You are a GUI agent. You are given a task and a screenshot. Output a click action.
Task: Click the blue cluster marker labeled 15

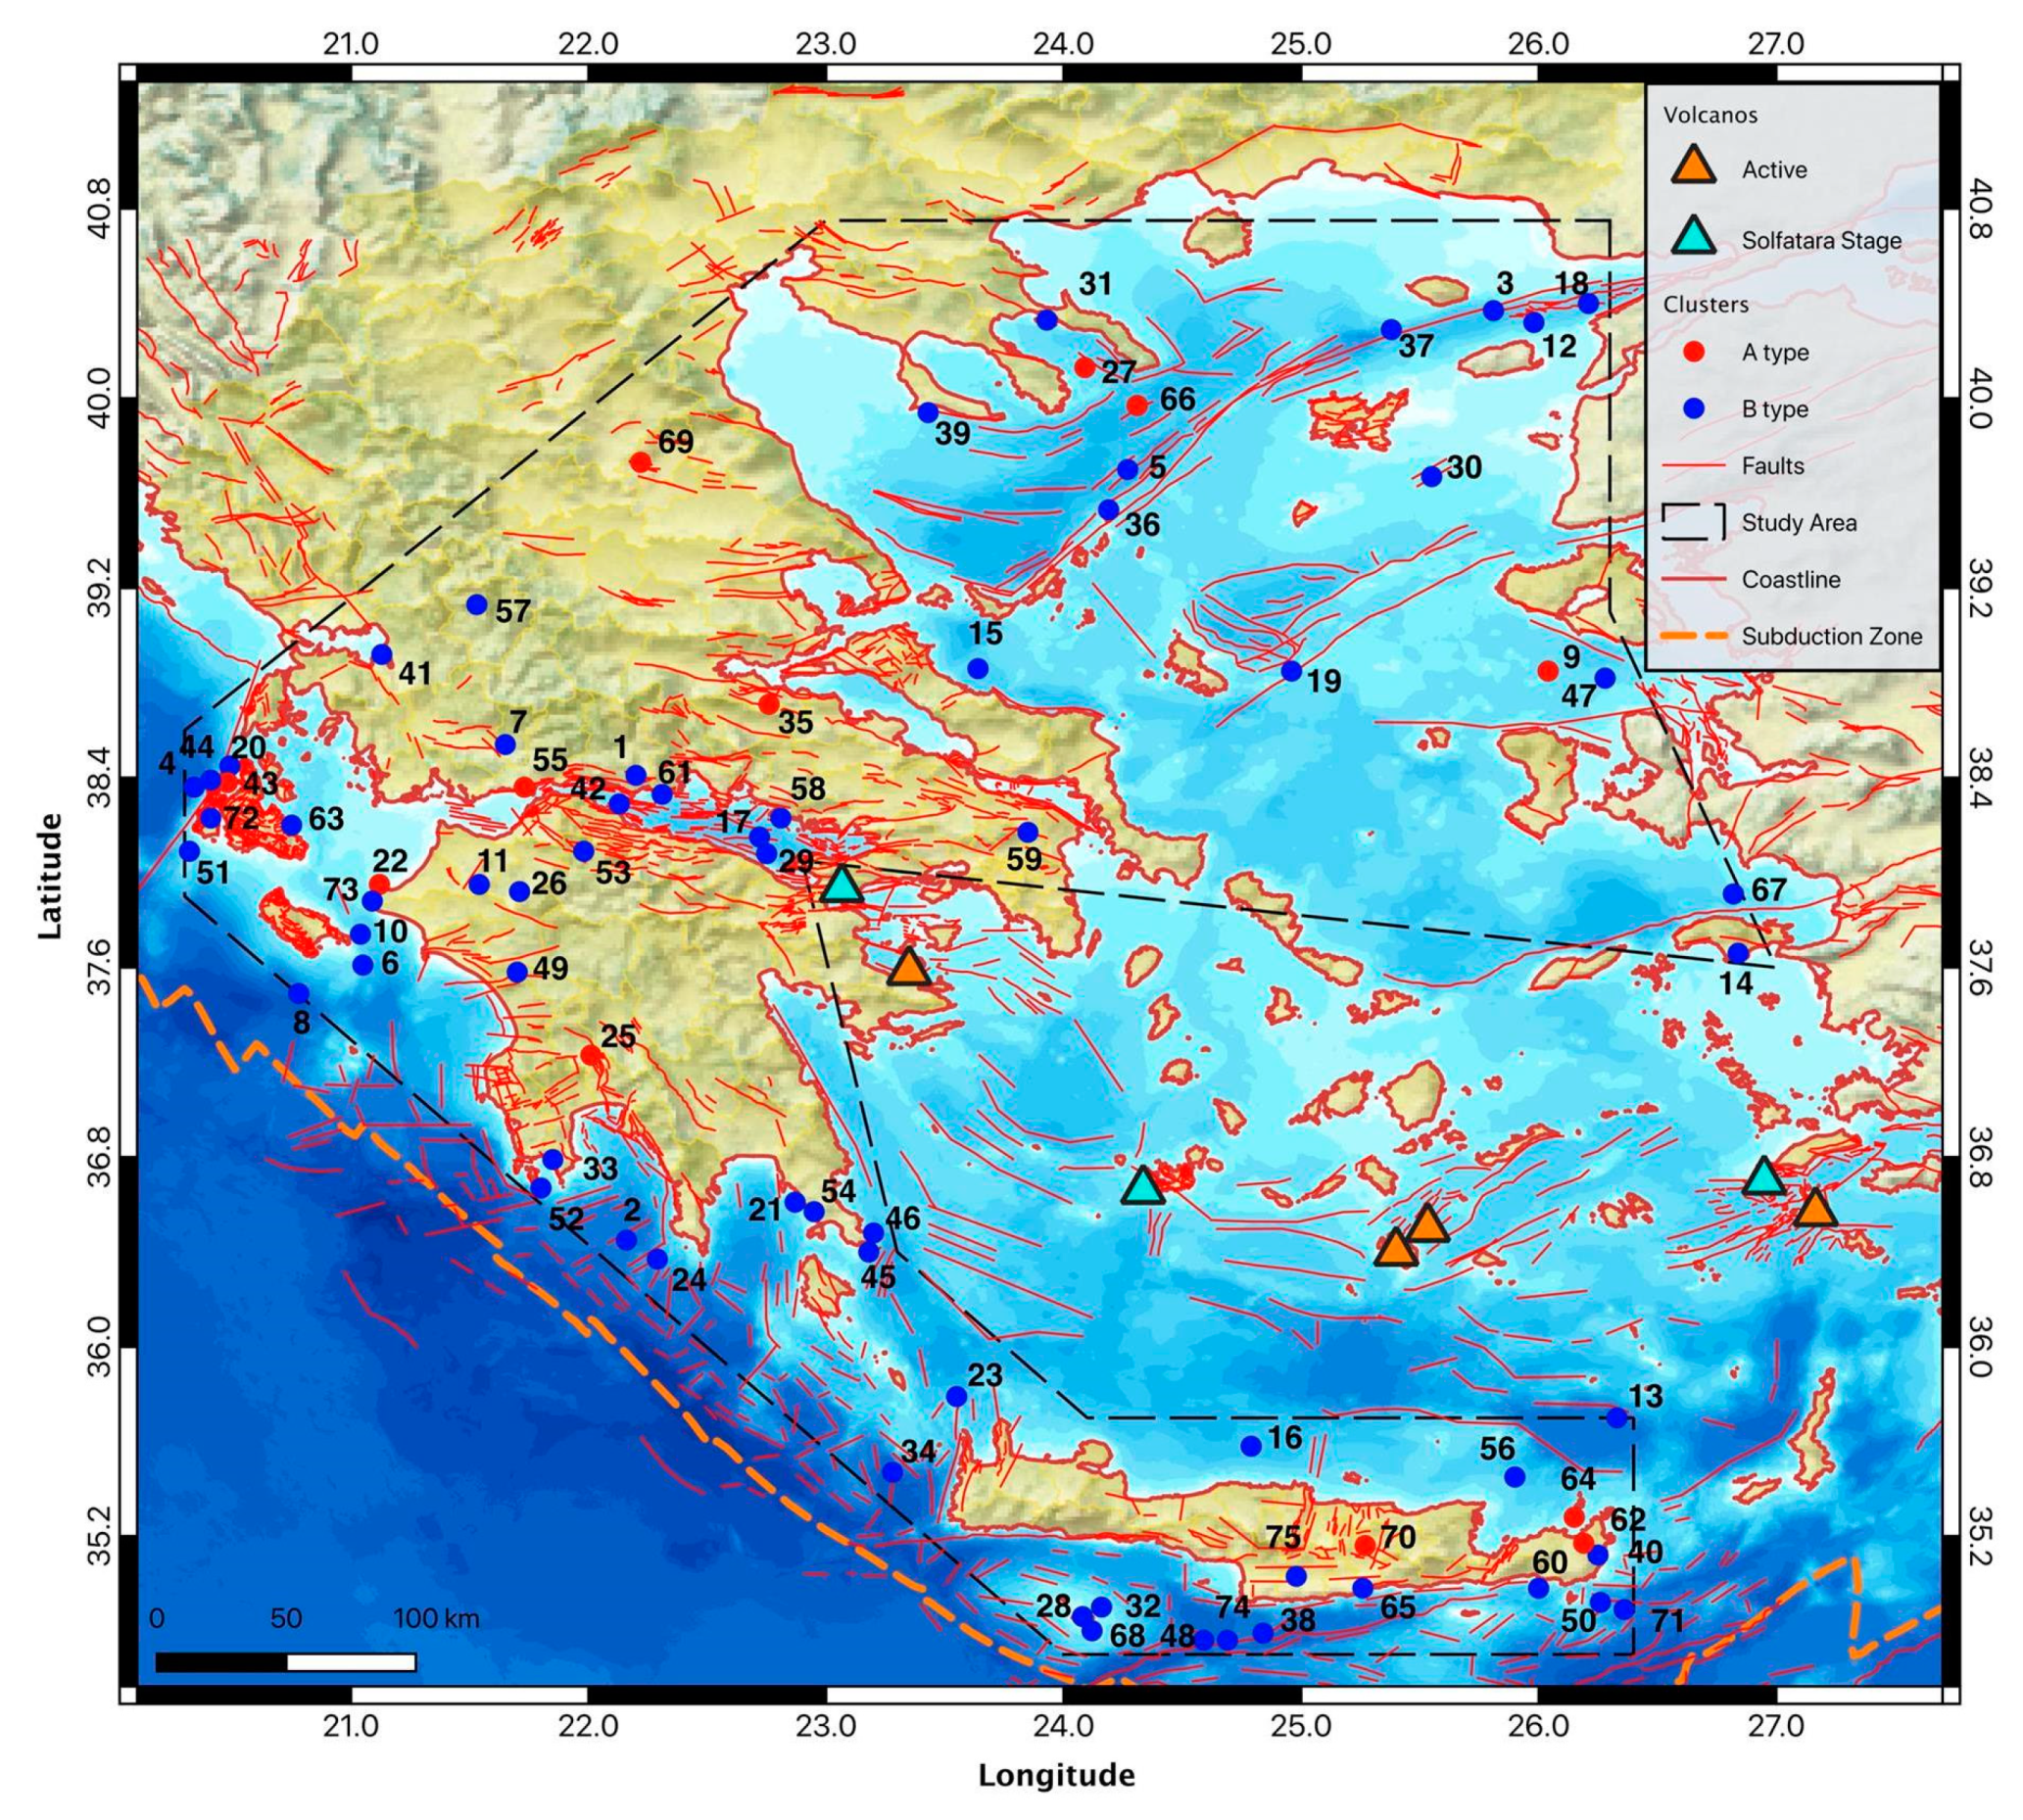pyautogui.click(x=978, y=668)
